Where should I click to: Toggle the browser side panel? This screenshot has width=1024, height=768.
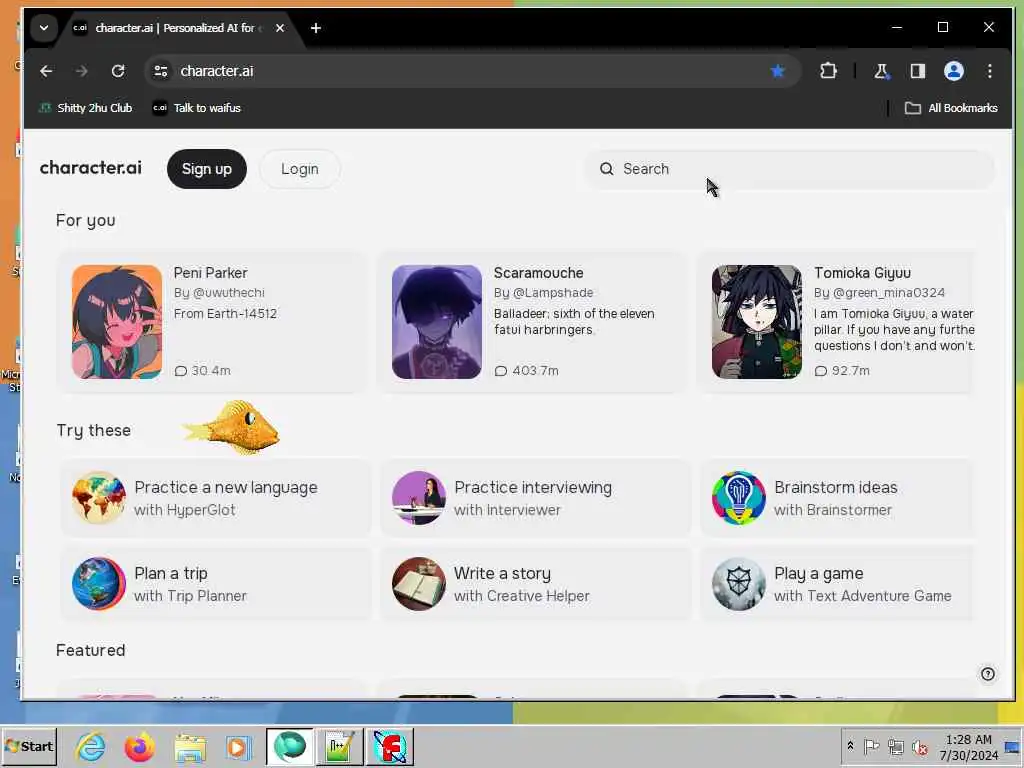tap(918, 71)
